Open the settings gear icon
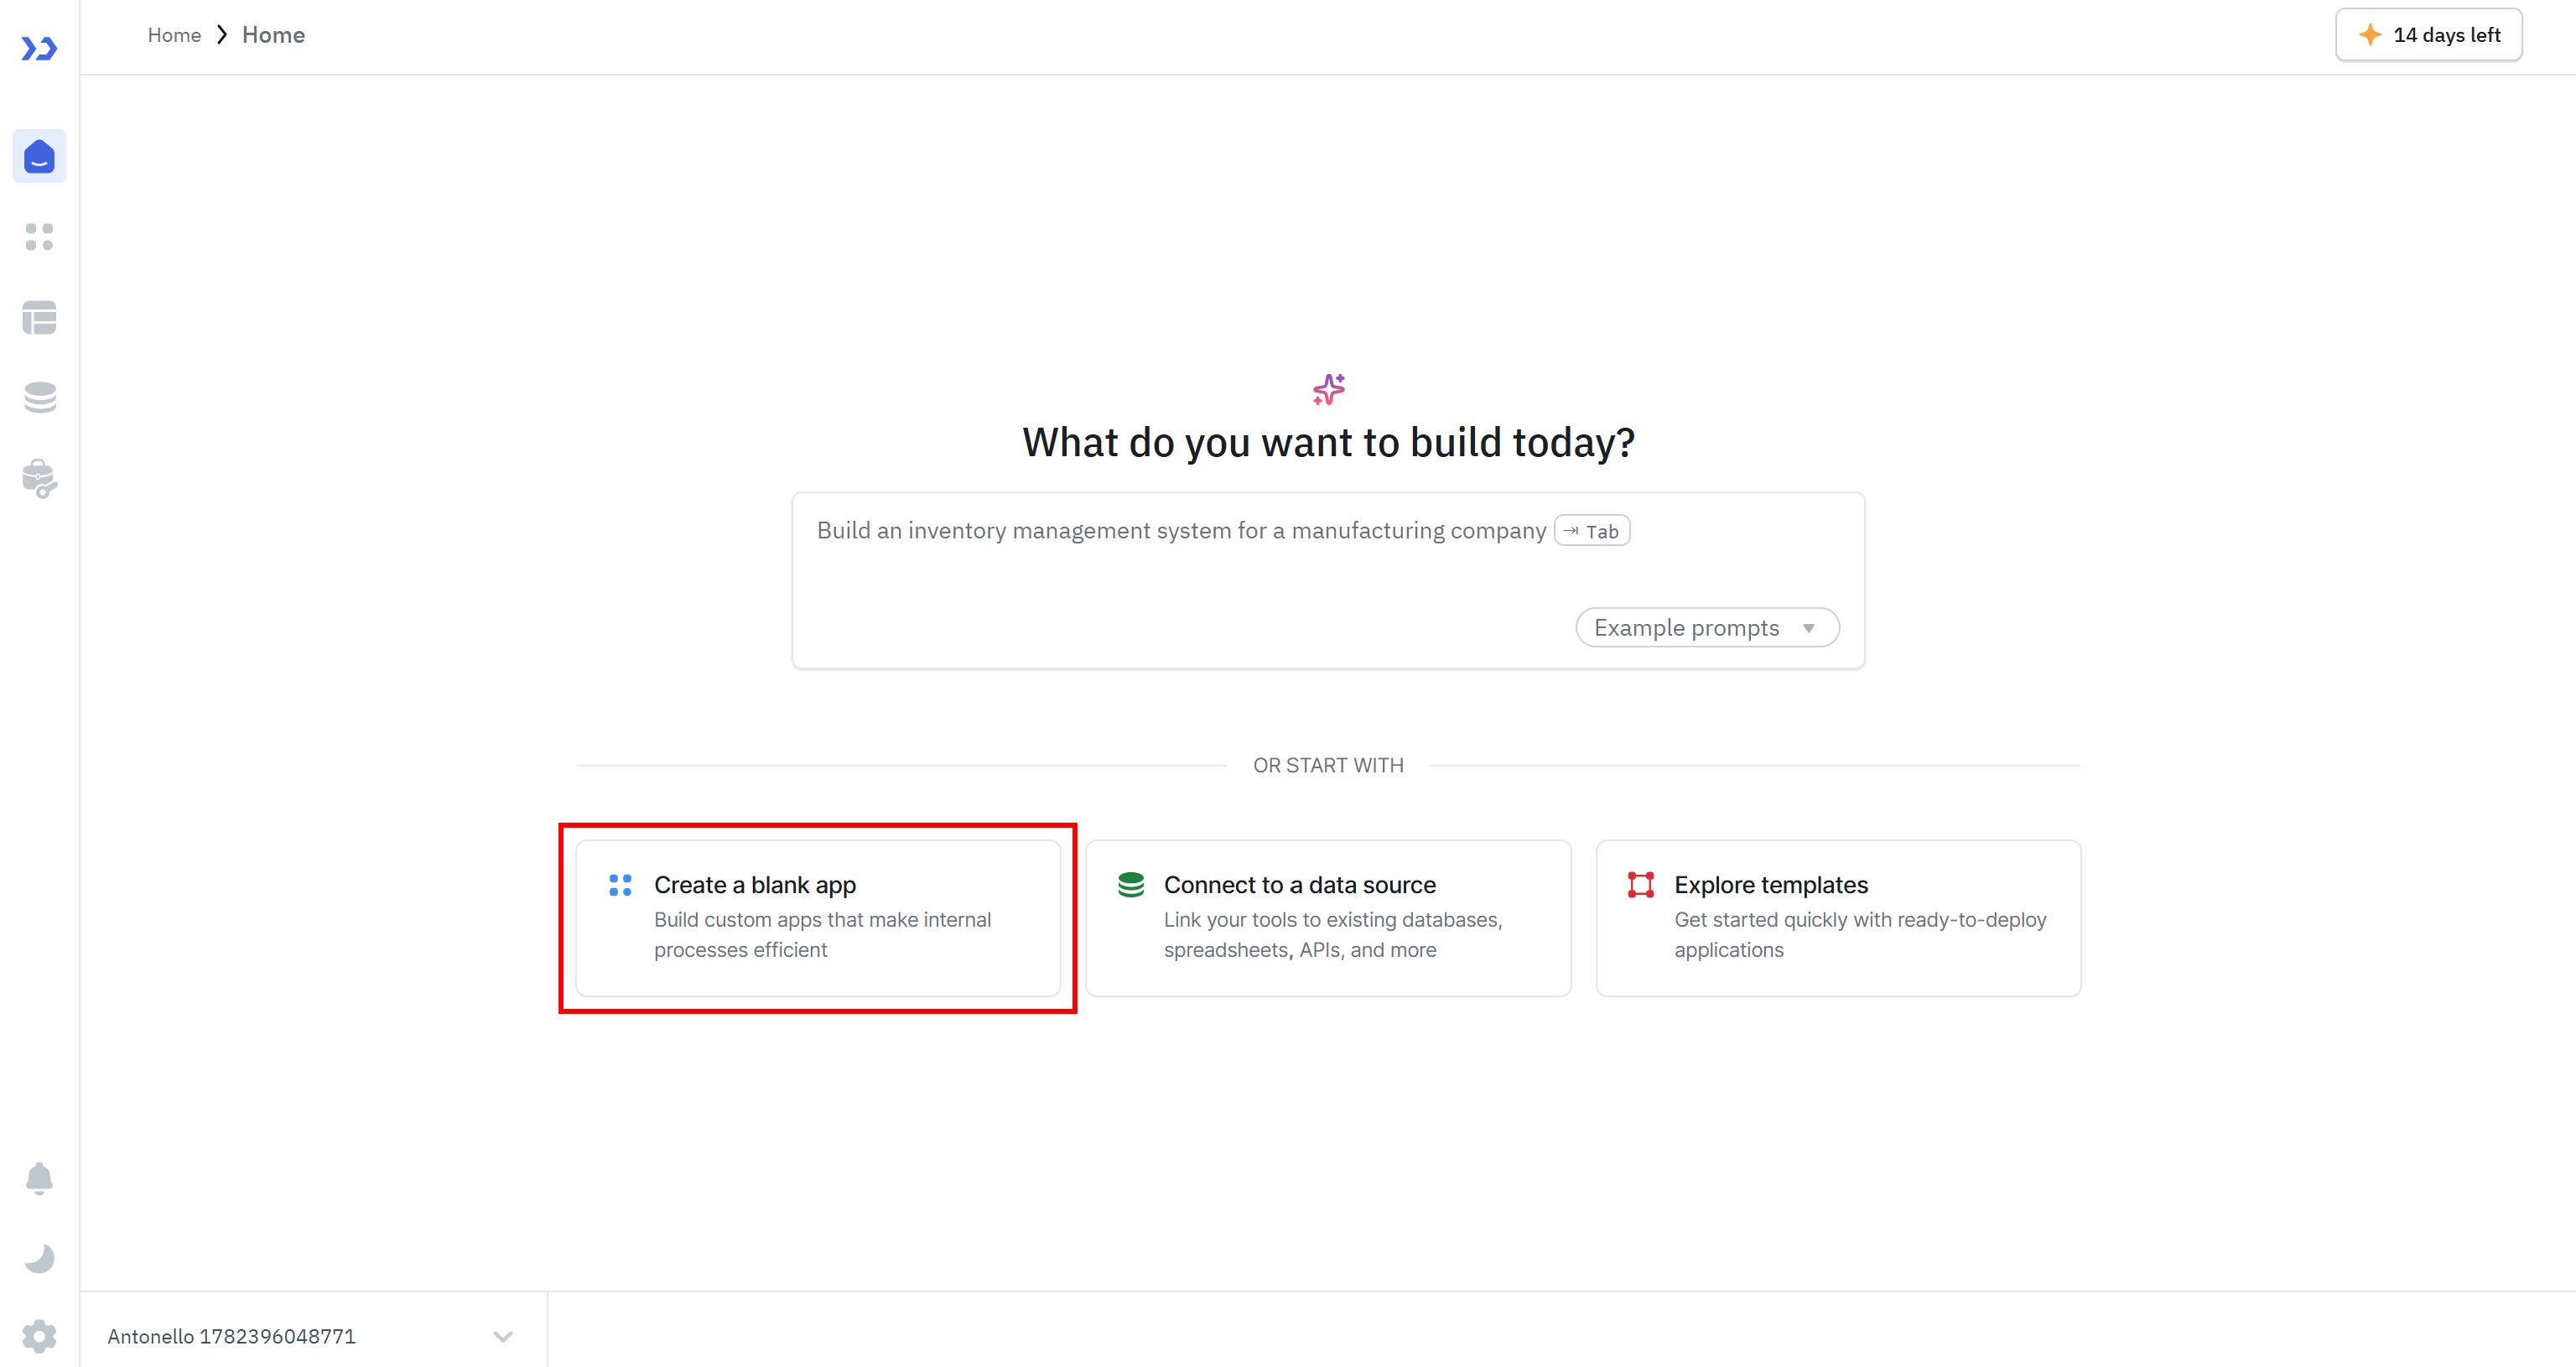 coord(39,1336)
